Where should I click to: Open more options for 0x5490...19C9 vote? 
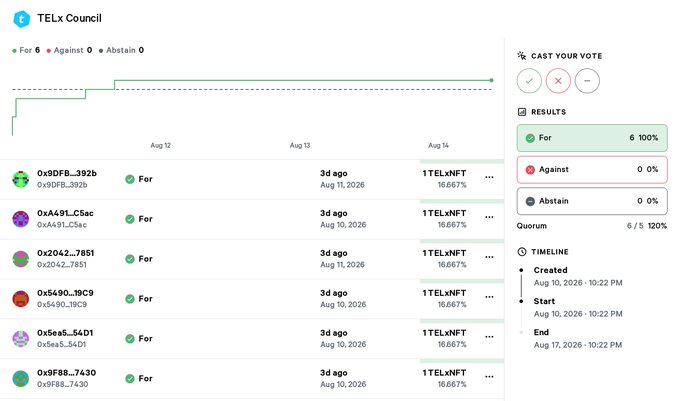[x=489, y=297]
